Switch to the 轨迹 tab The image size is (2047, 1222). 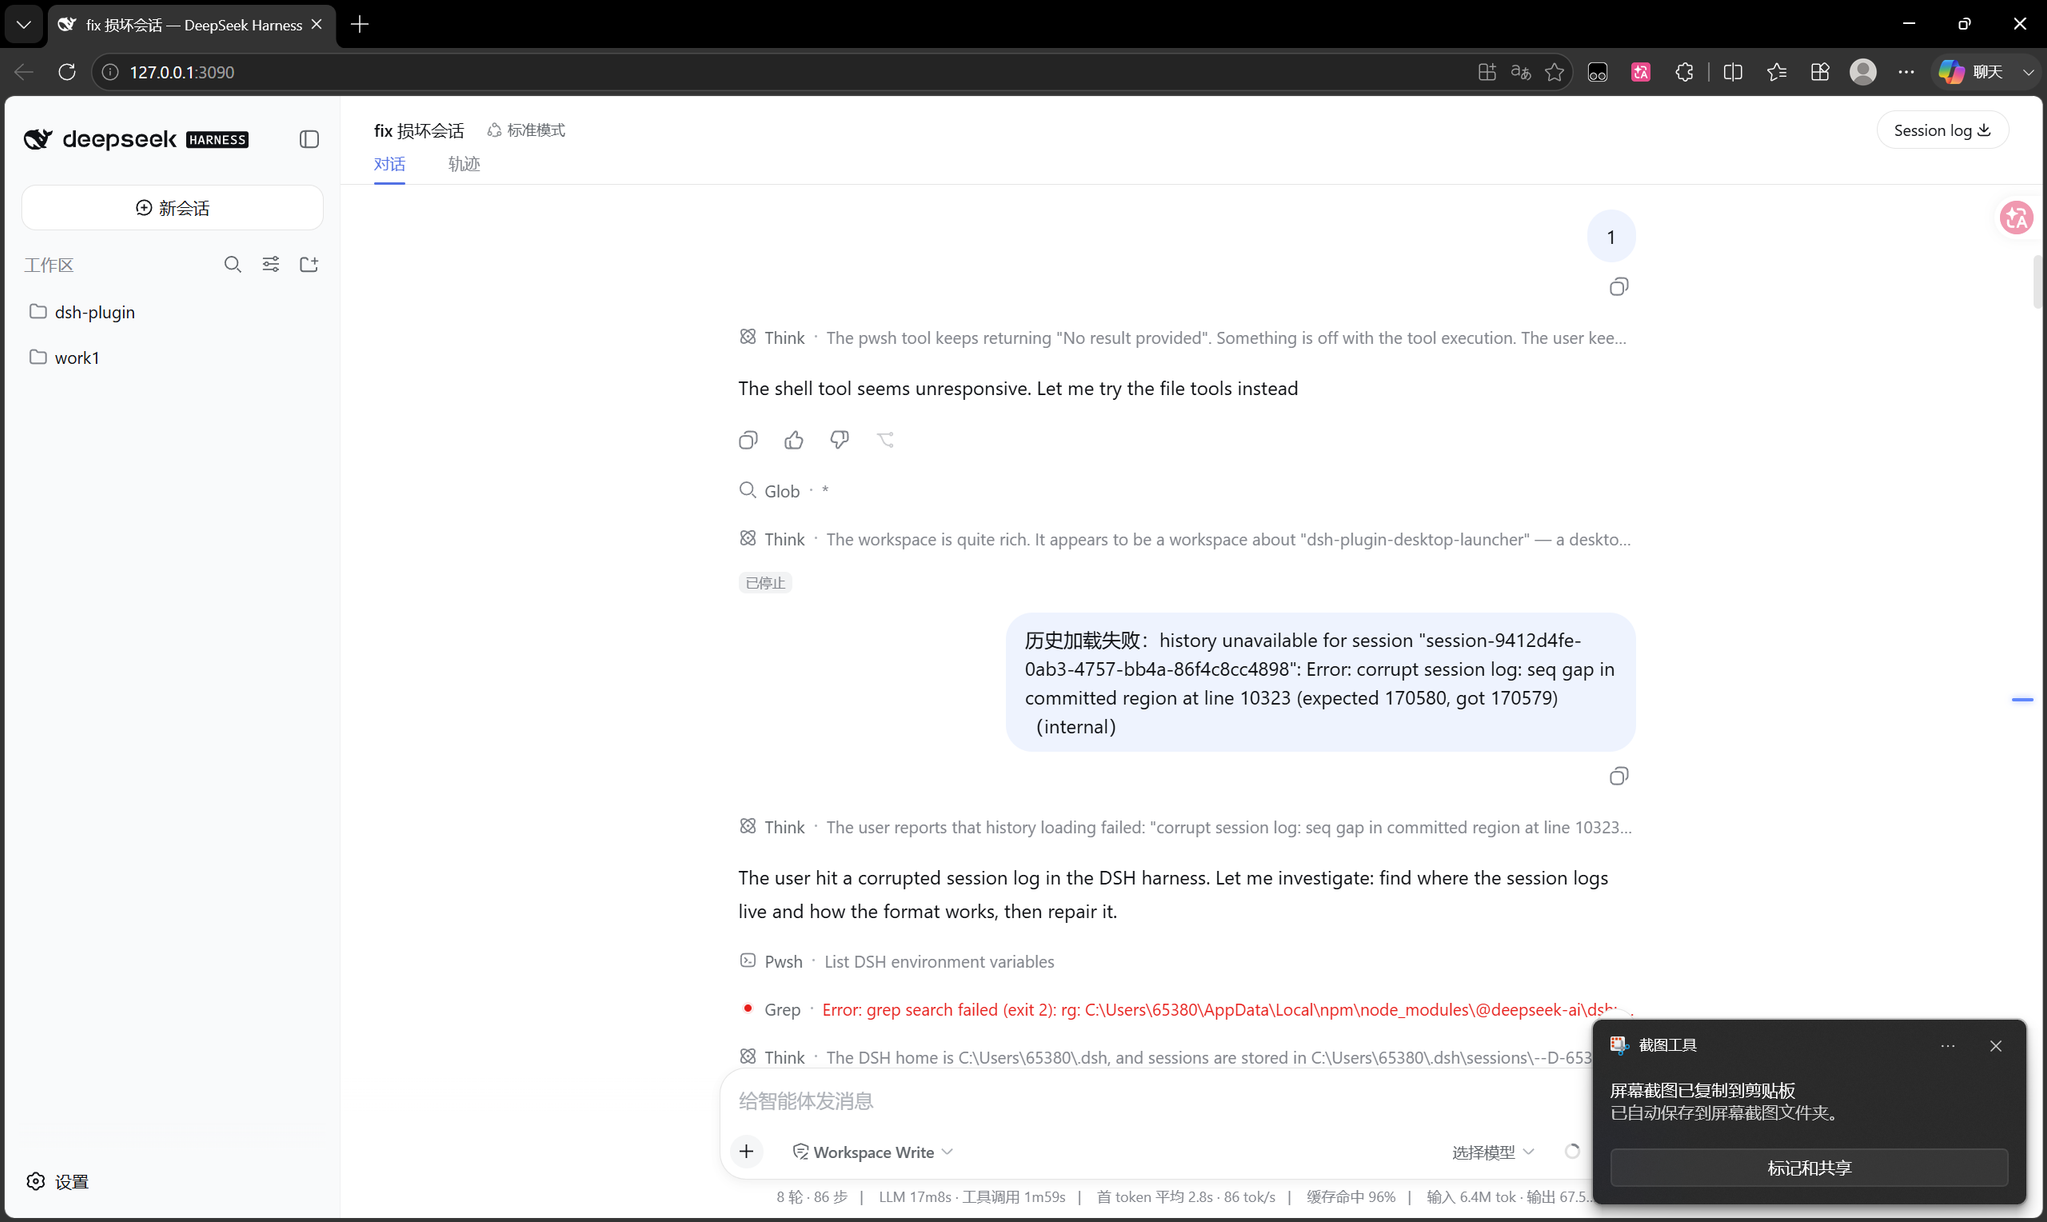464,164
